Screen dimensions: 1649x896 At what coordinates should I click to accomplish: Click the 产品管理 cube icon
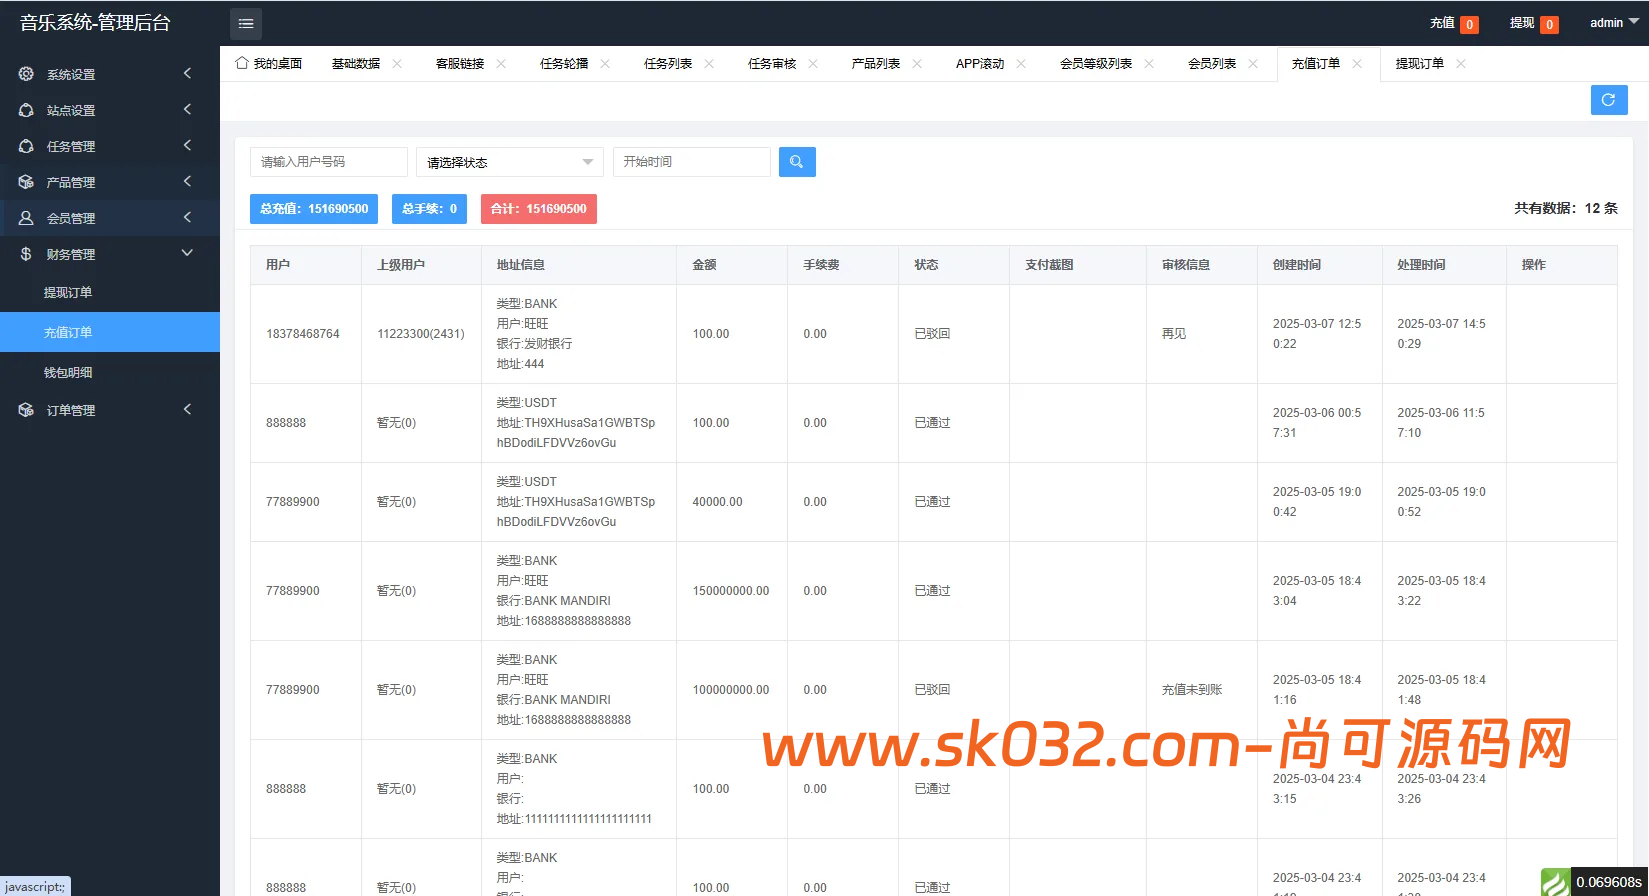tap(26, 182)
